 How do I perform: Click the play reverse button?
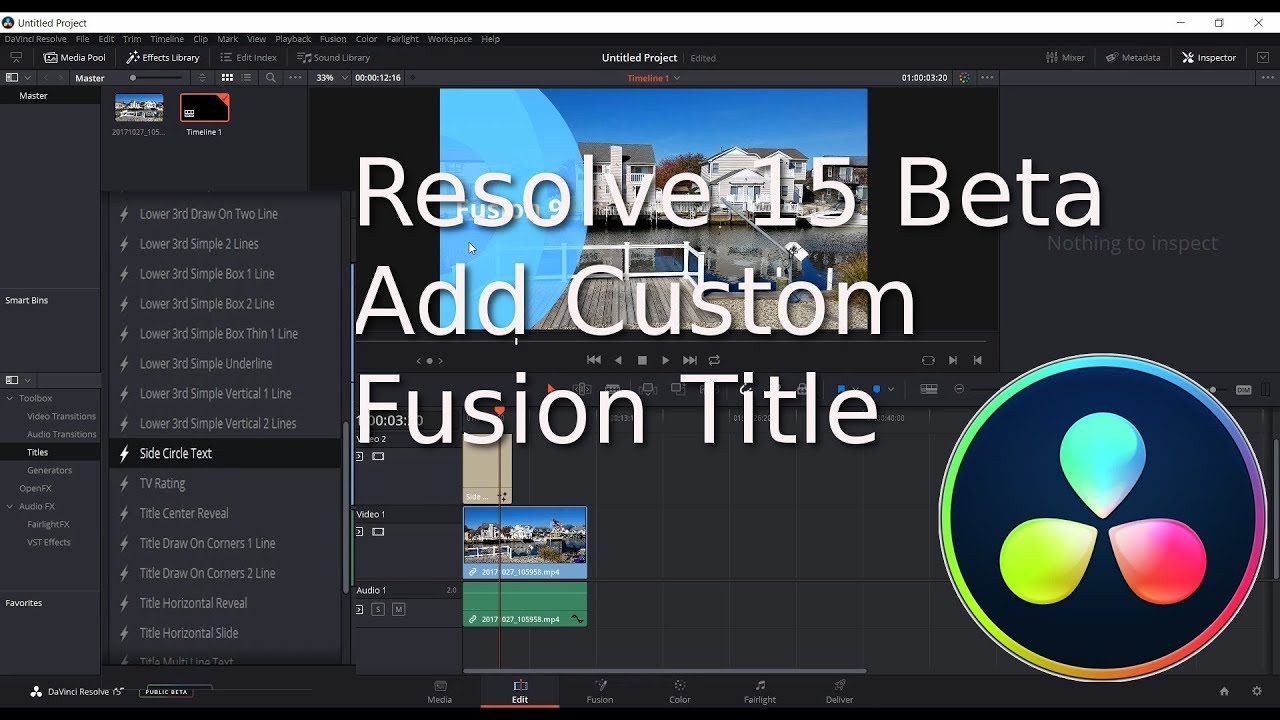[618, 360]
